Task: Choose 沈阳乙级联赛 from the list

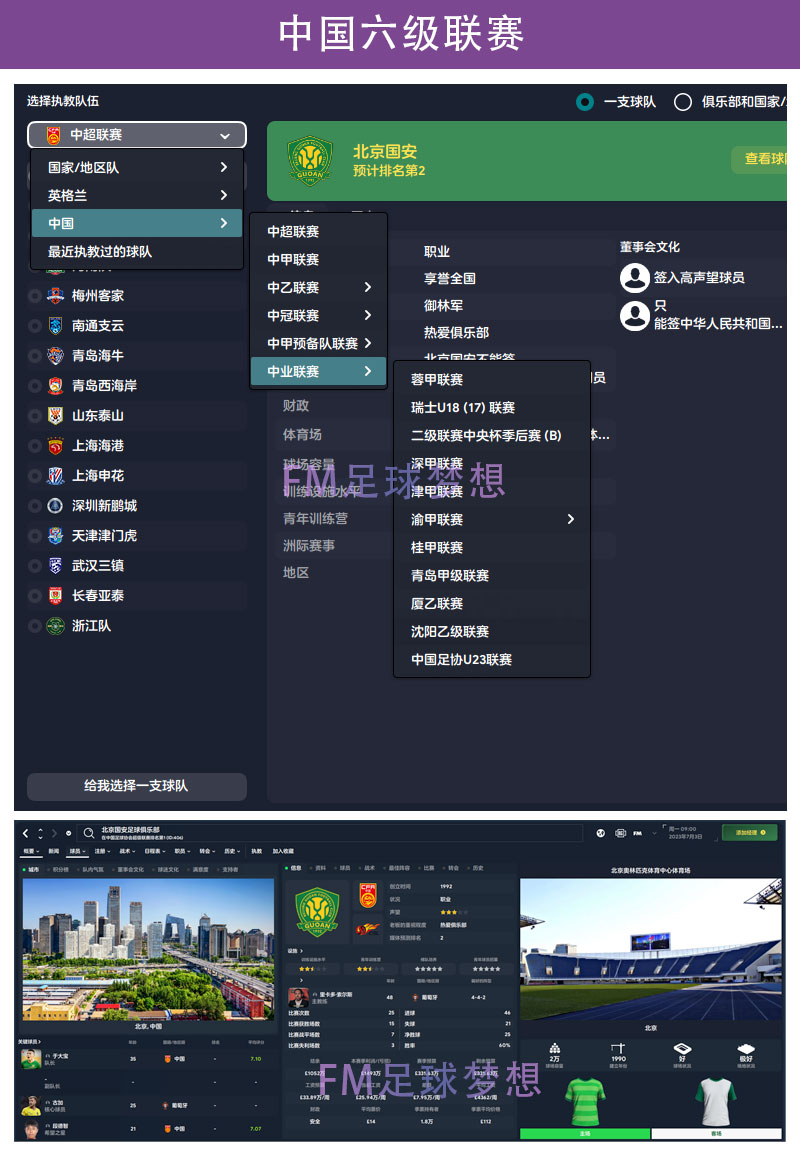Action: pyautogui.click(x=492, y=632)
